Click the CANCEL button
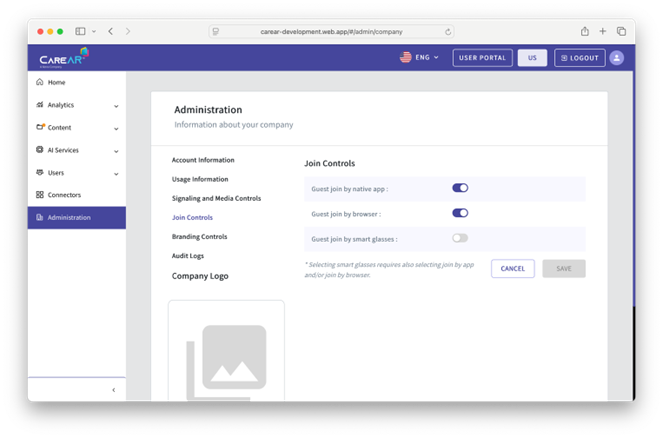This screenshot has height=438, width=663. click(512, 268)
